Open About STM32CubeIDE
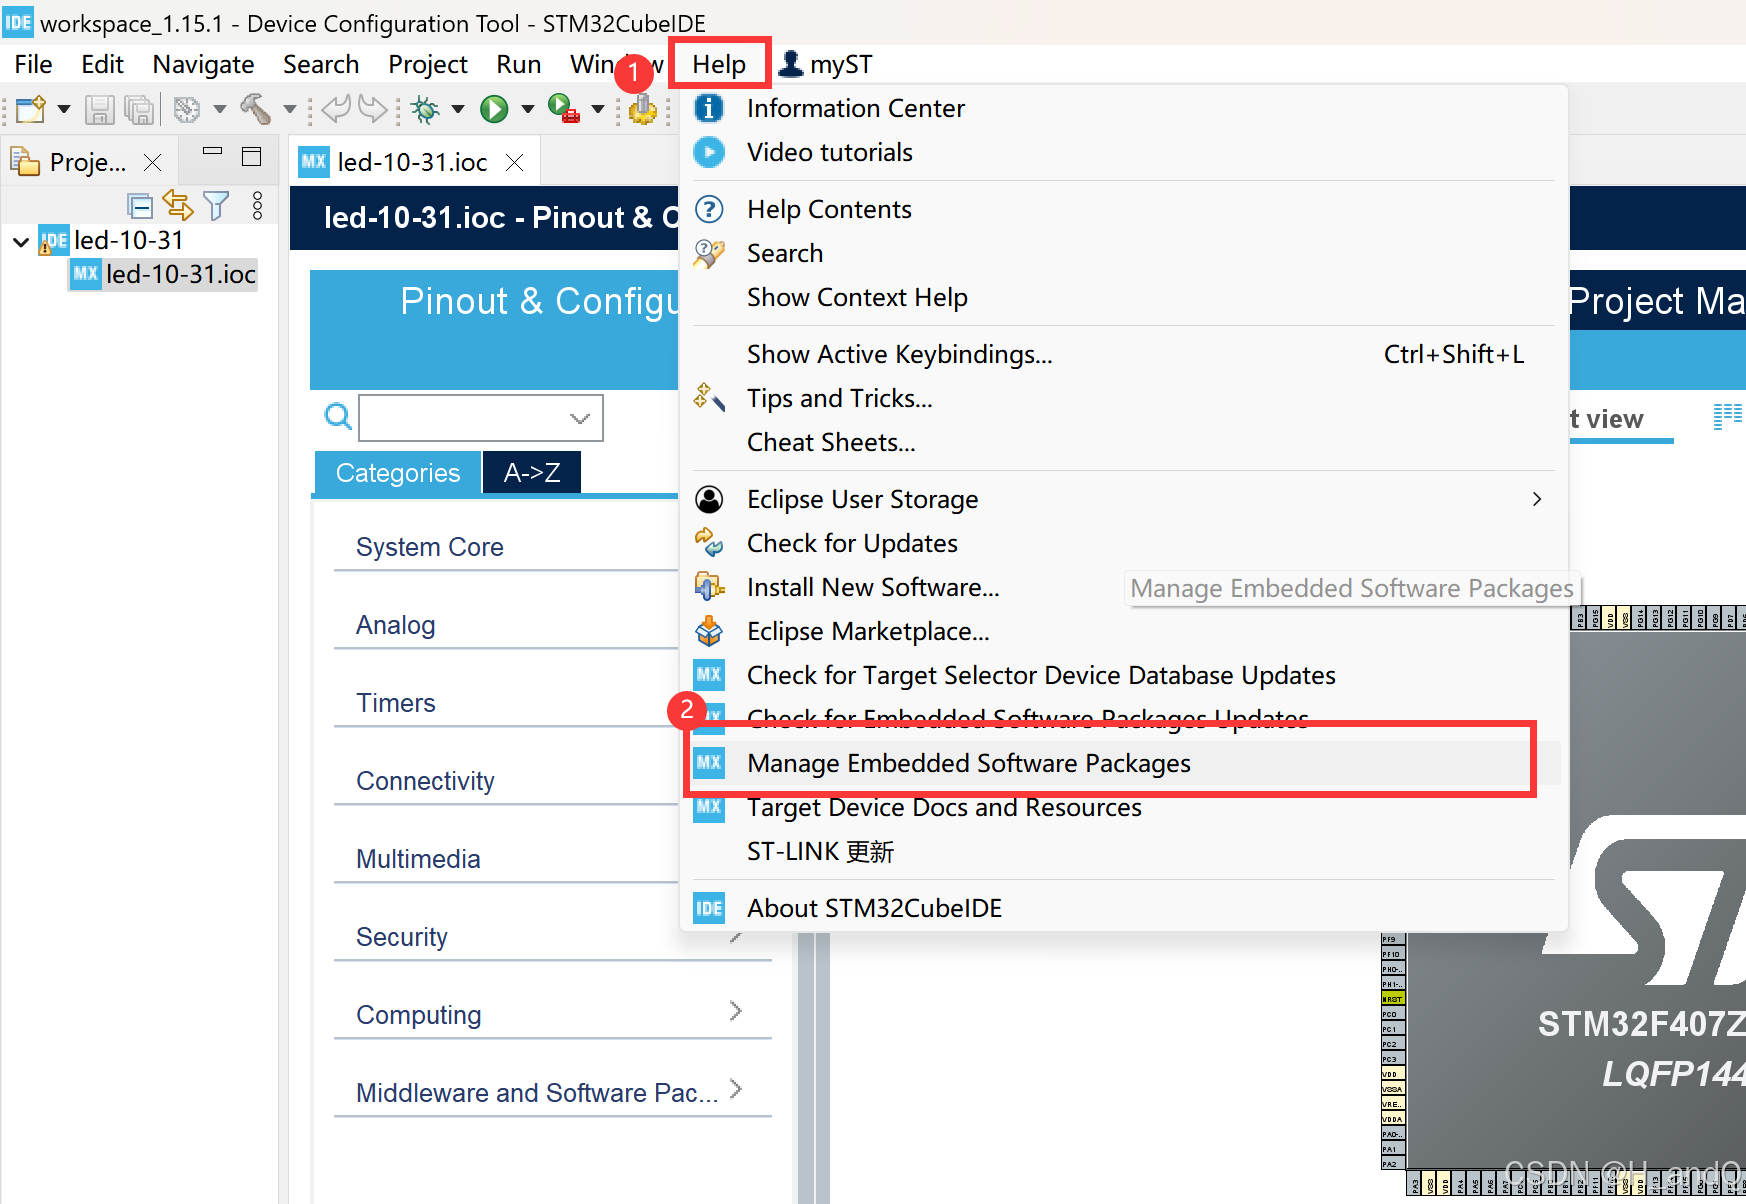This screenshot has height=1204, width=1746. pos(1123,908)
